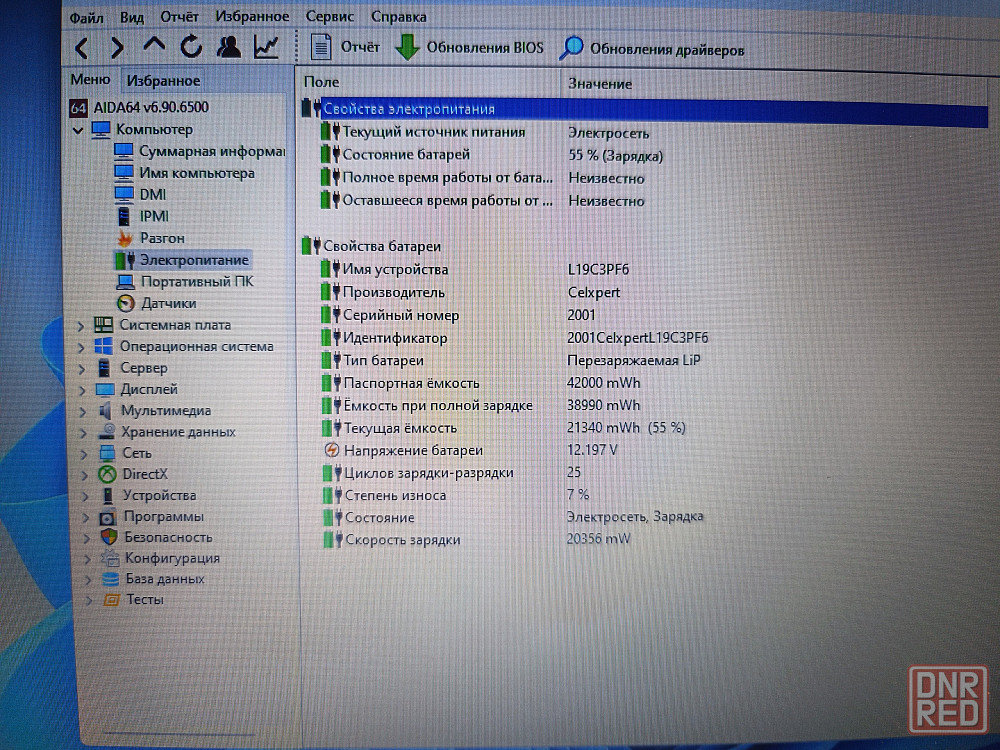1000x750 pixels.
Task: Expand the Сеть node
Action: tap(84, 454)
